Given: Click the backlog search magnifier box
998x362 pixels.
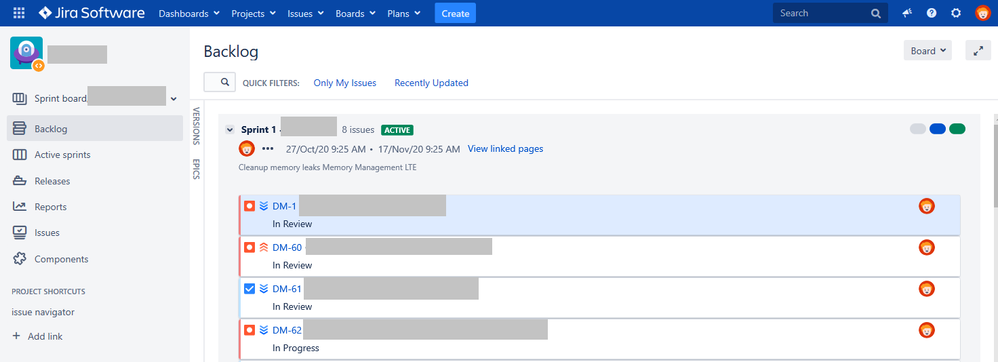Looking at the screenshot, I should 220,82.
